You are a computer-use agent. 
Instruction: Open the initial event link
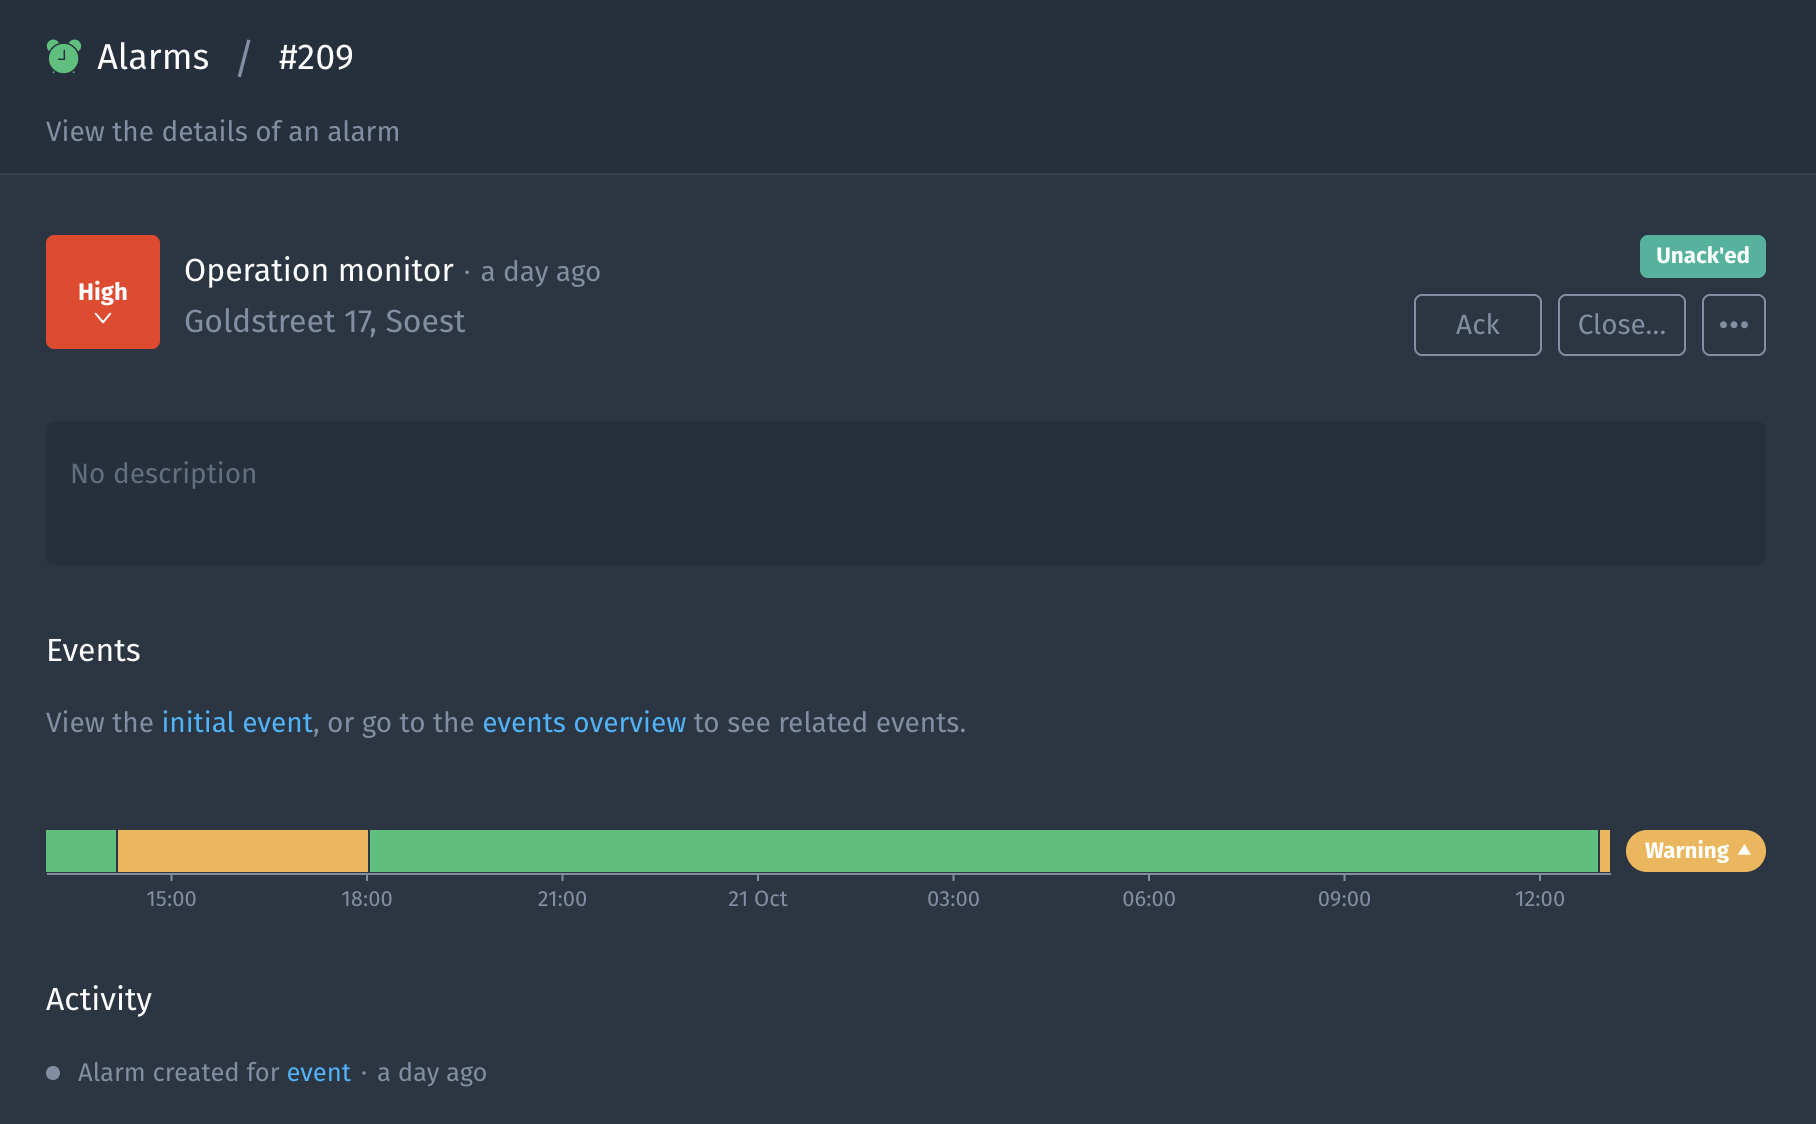(x=237, y=722)
